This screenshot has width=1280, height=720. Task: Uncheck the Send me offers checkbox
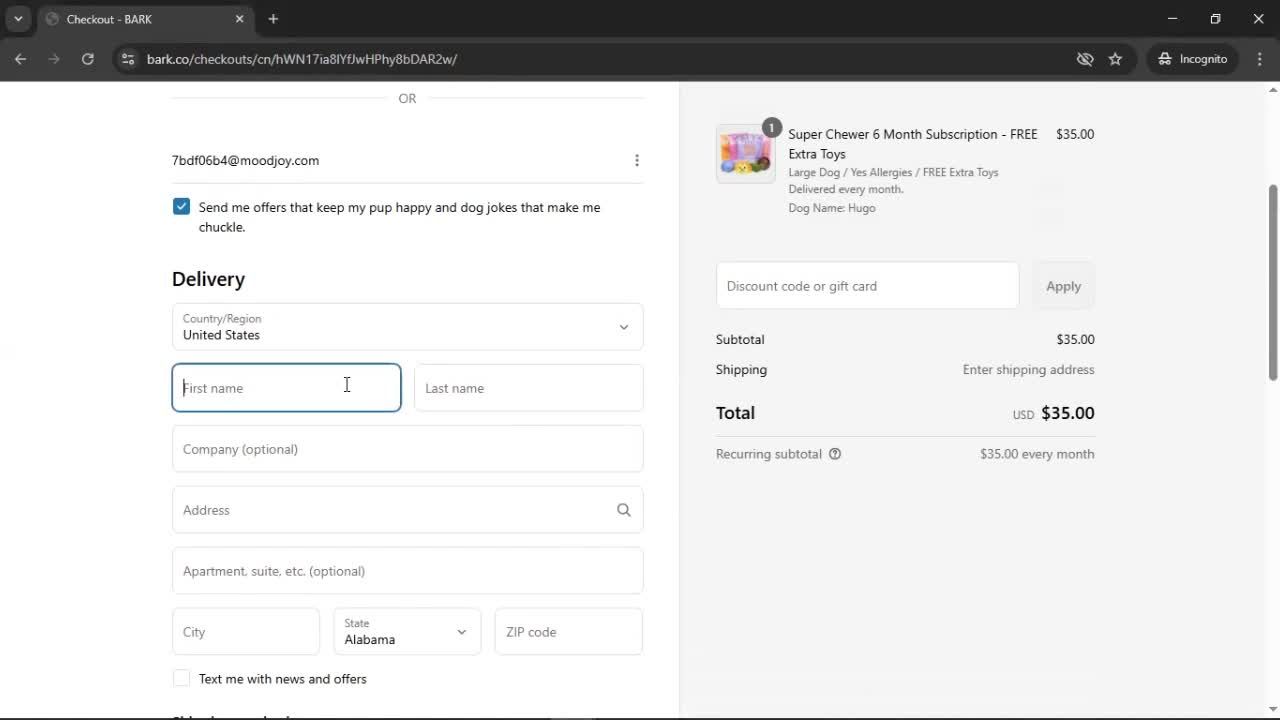pyautogui.click(x=181, y=207)
